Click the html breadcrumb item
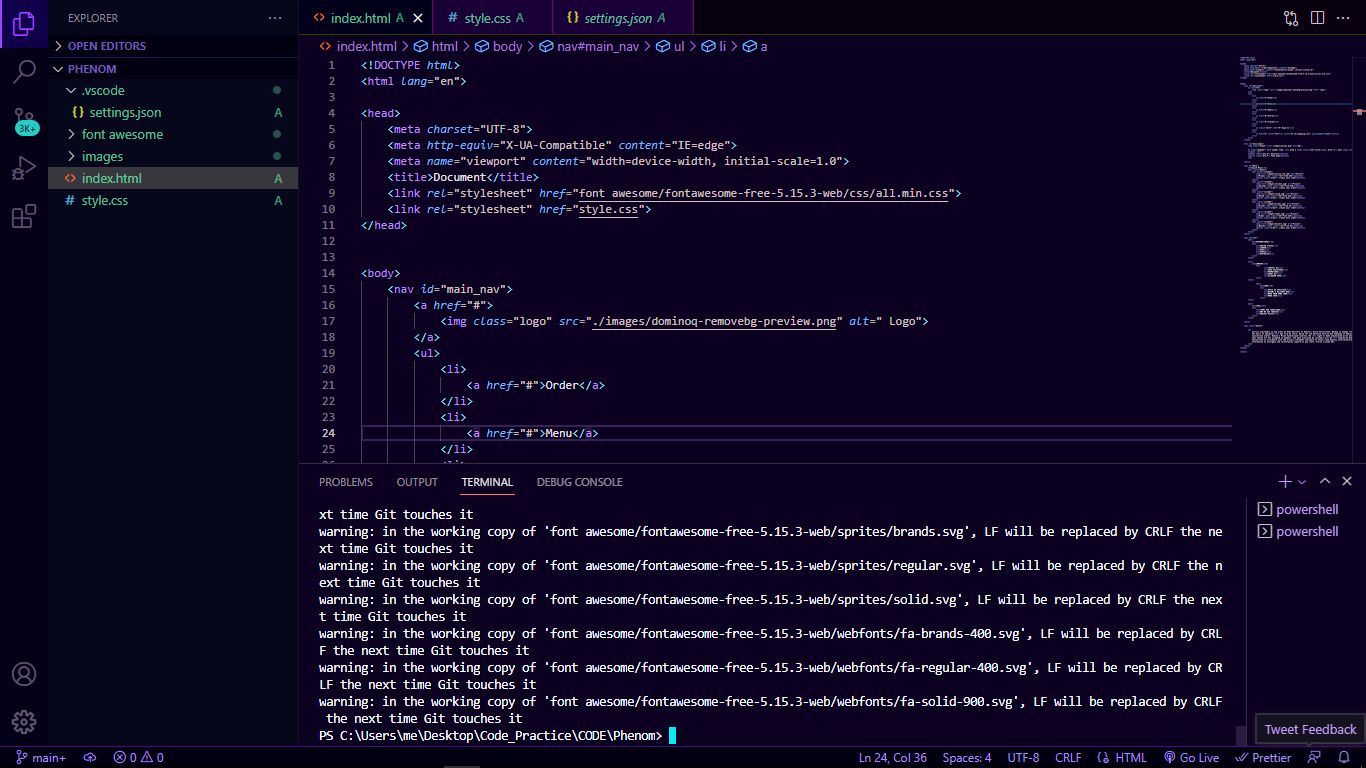Image resolution: width=1366 pixels, height=768 pixels. pyautogui.click(x=436, y=46)
